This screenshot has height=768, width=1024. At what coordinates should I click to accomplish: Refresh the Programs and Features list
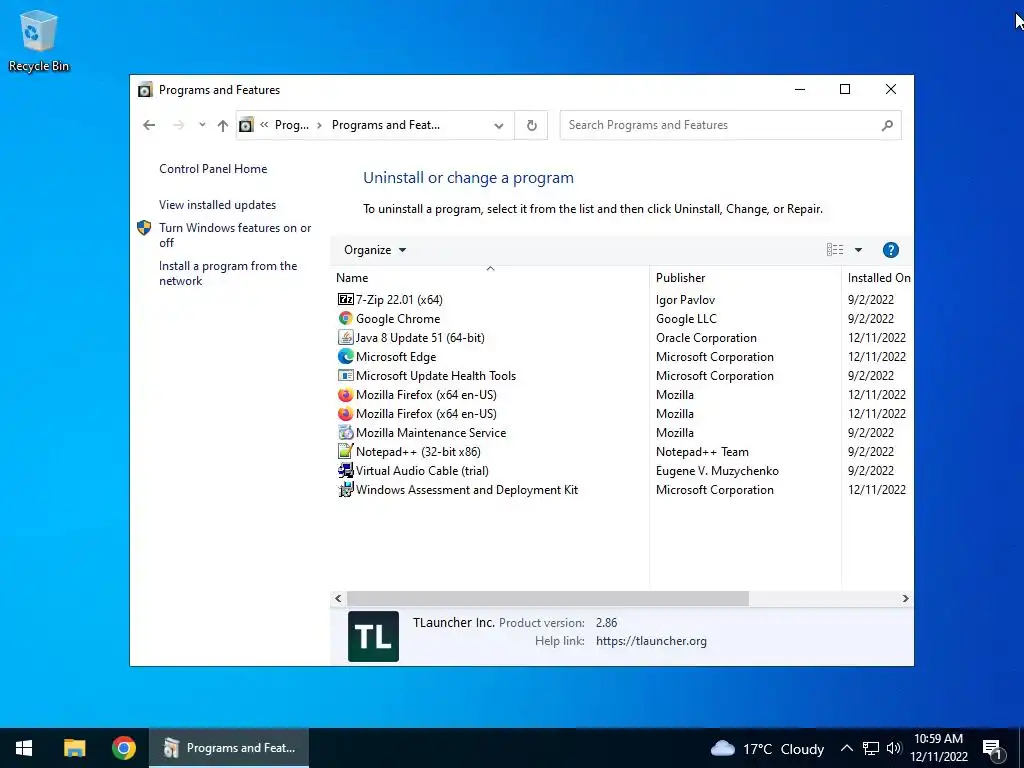532,125
